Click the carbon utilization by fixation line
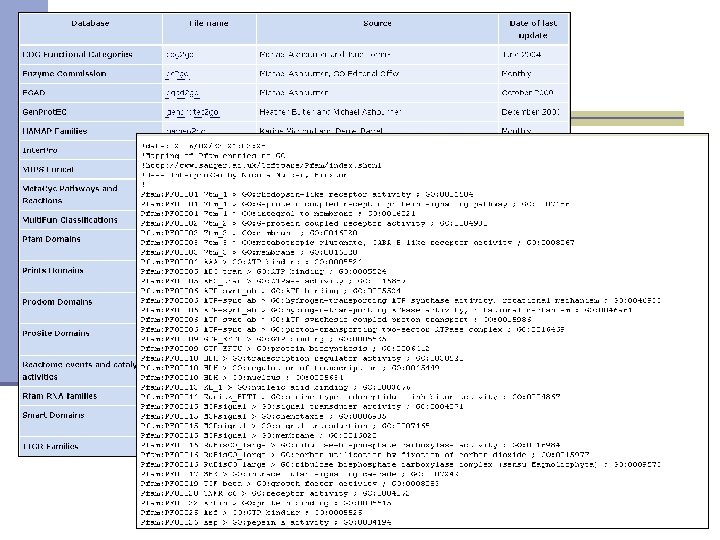The image size is (720, 540). [365, 455]
